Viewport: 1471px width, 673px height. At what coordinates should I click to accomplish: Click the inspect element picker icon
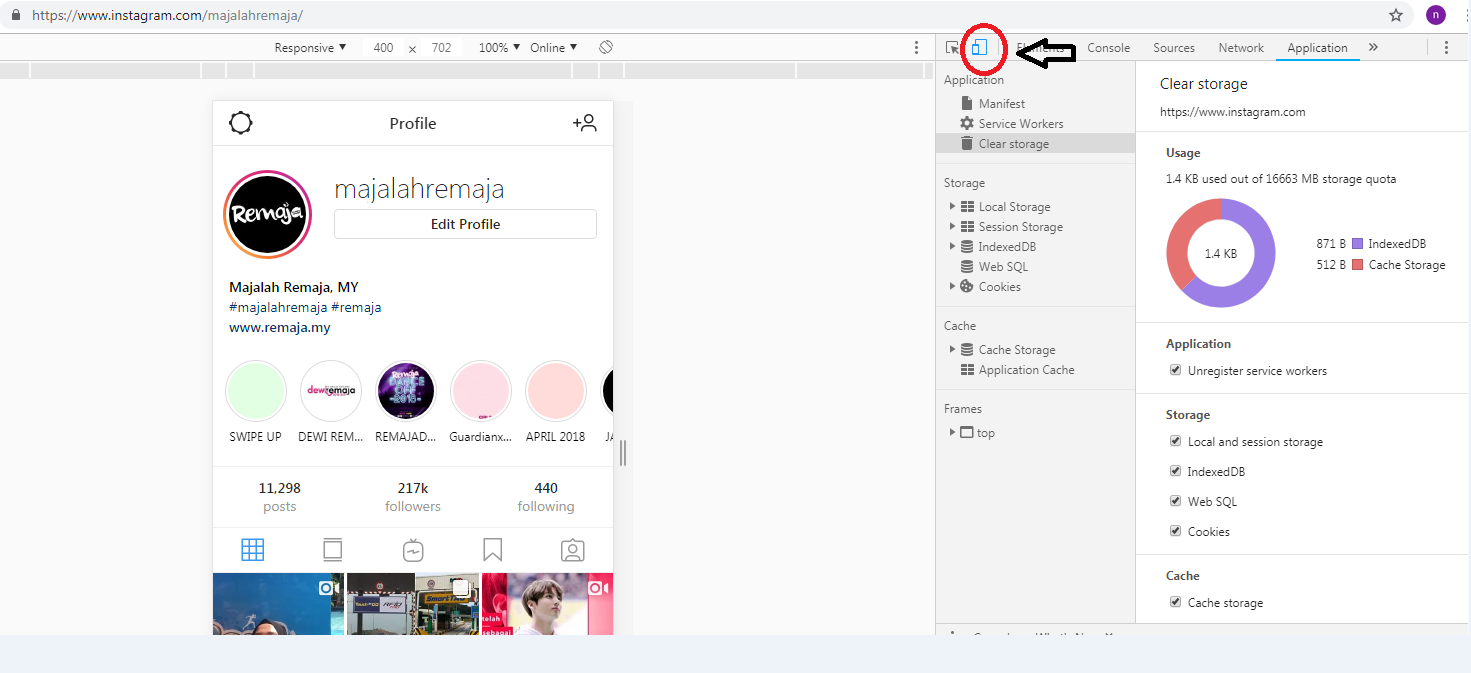tap(952, 48)
